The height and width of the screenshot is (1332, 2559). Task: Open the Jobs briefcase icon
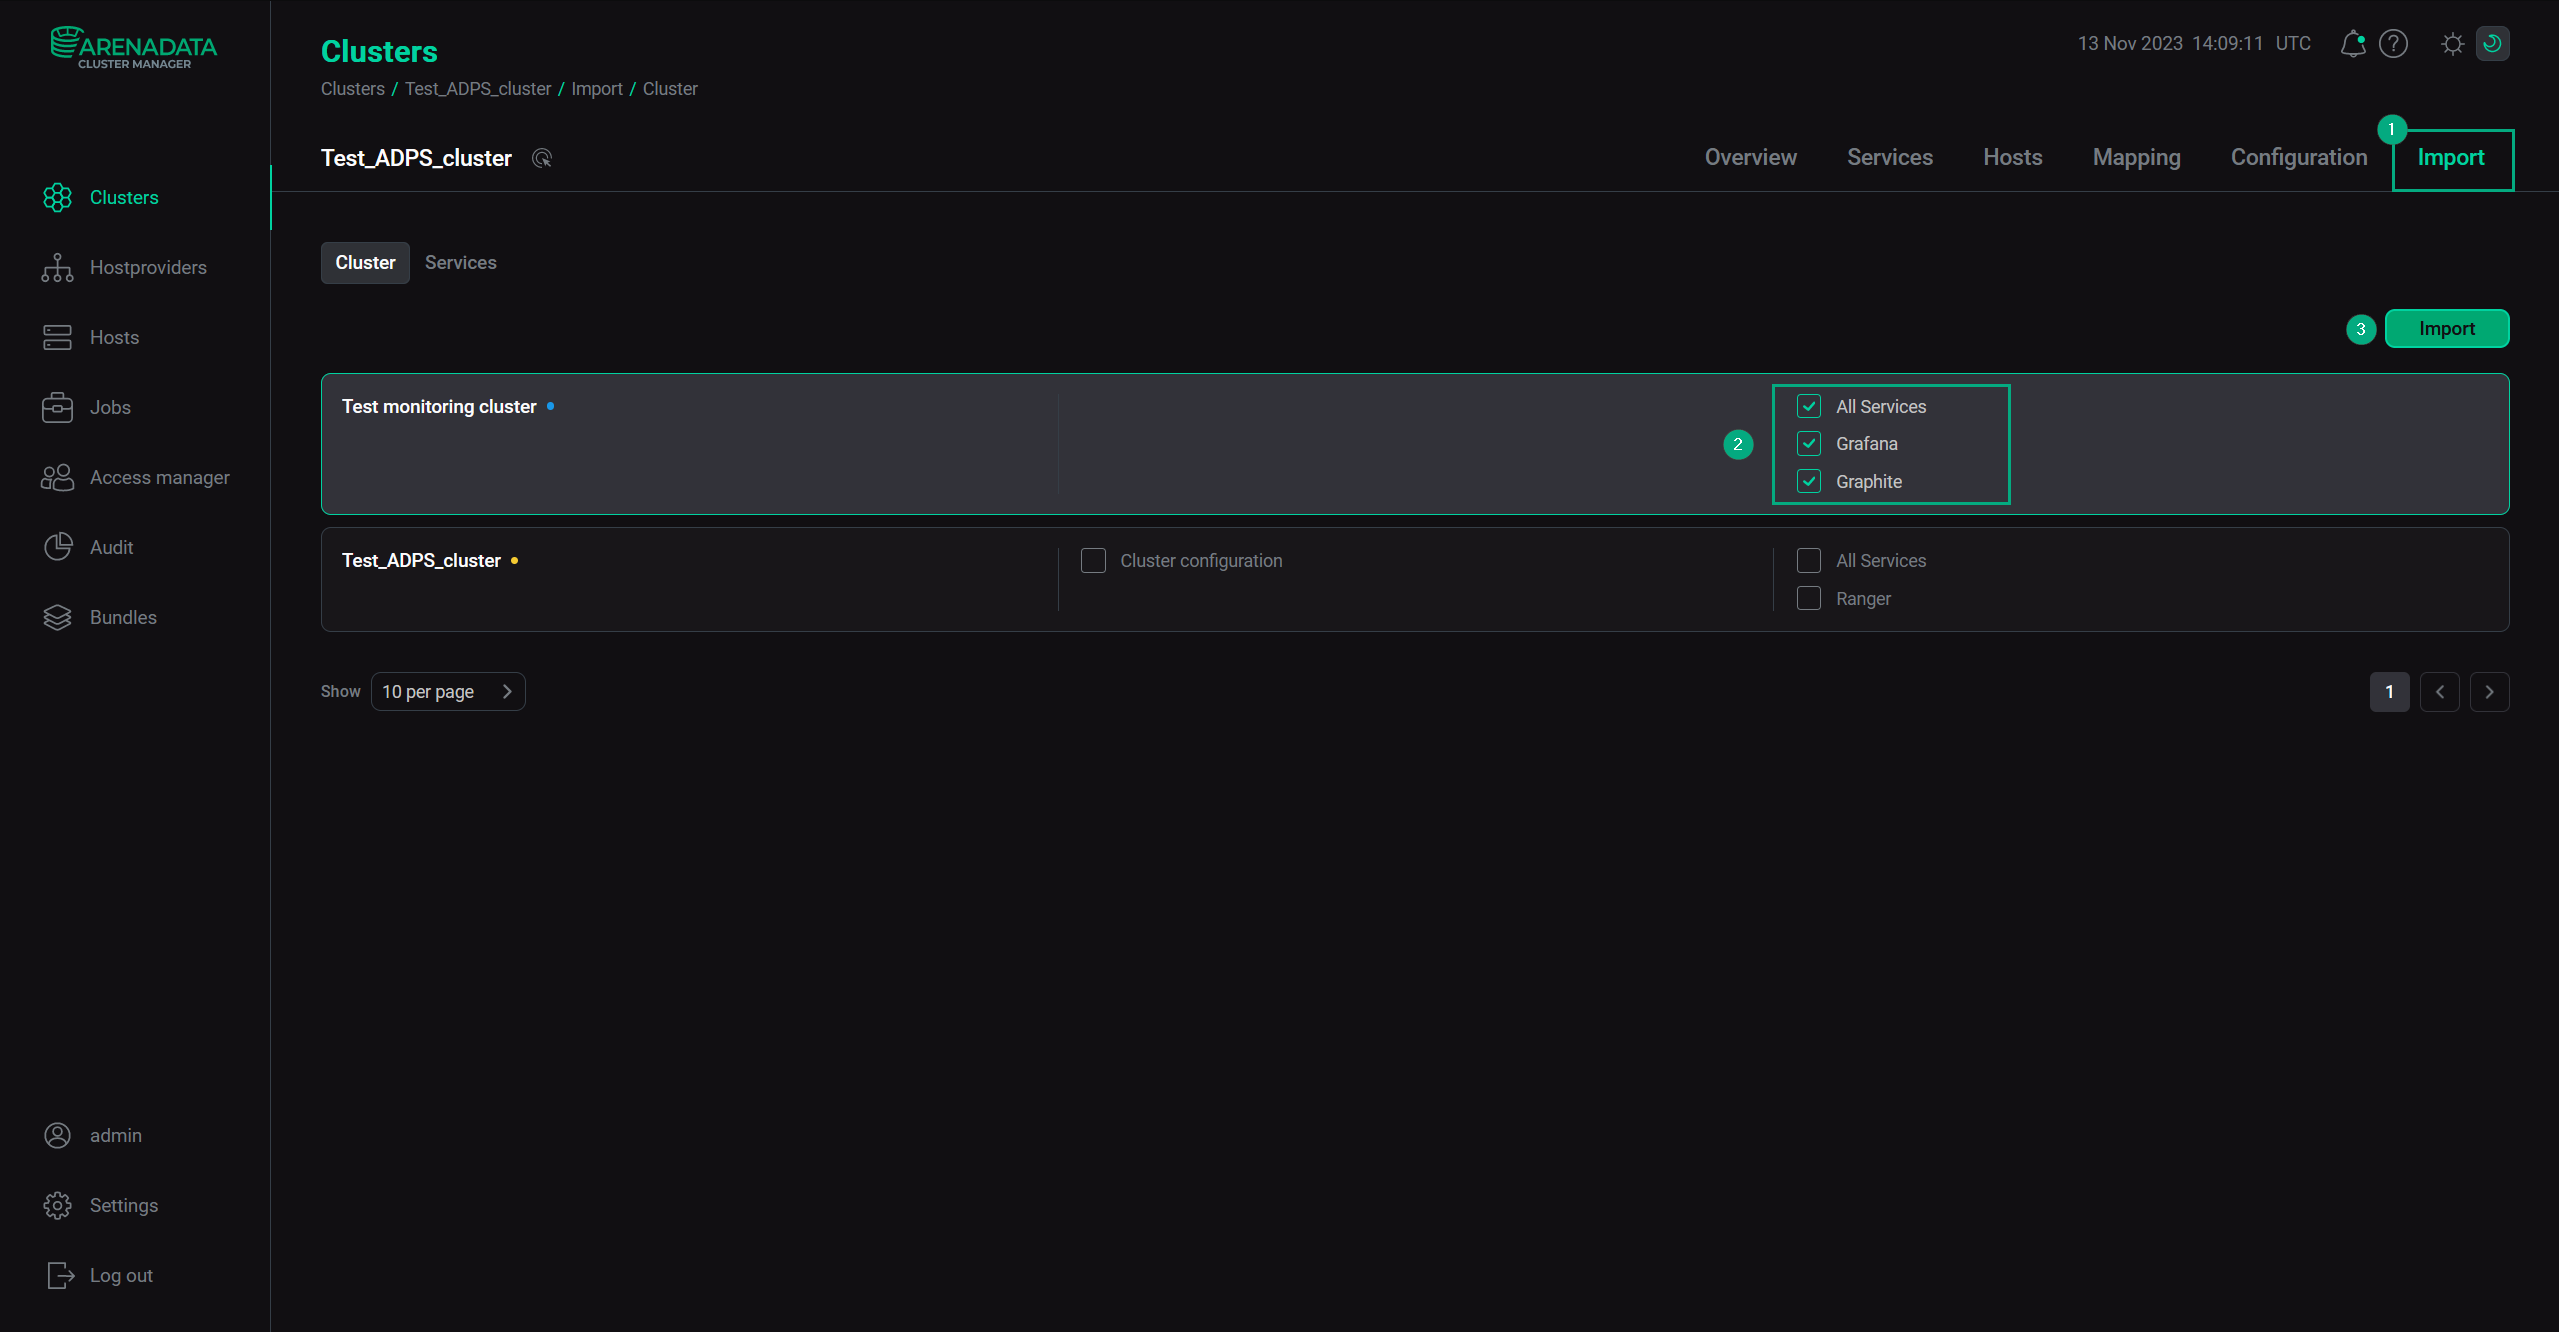pos(58,407)
